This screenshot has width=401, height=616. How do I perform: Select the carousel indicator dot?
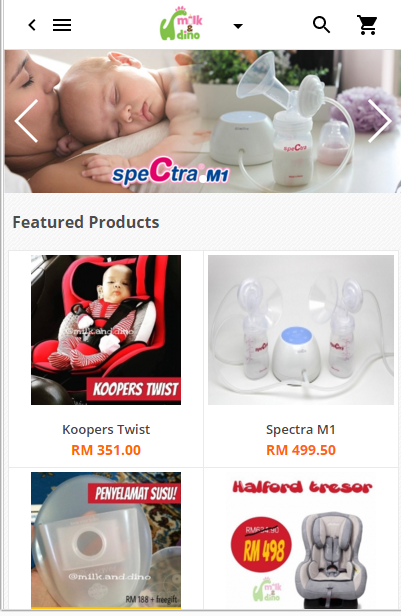(202, 180)
